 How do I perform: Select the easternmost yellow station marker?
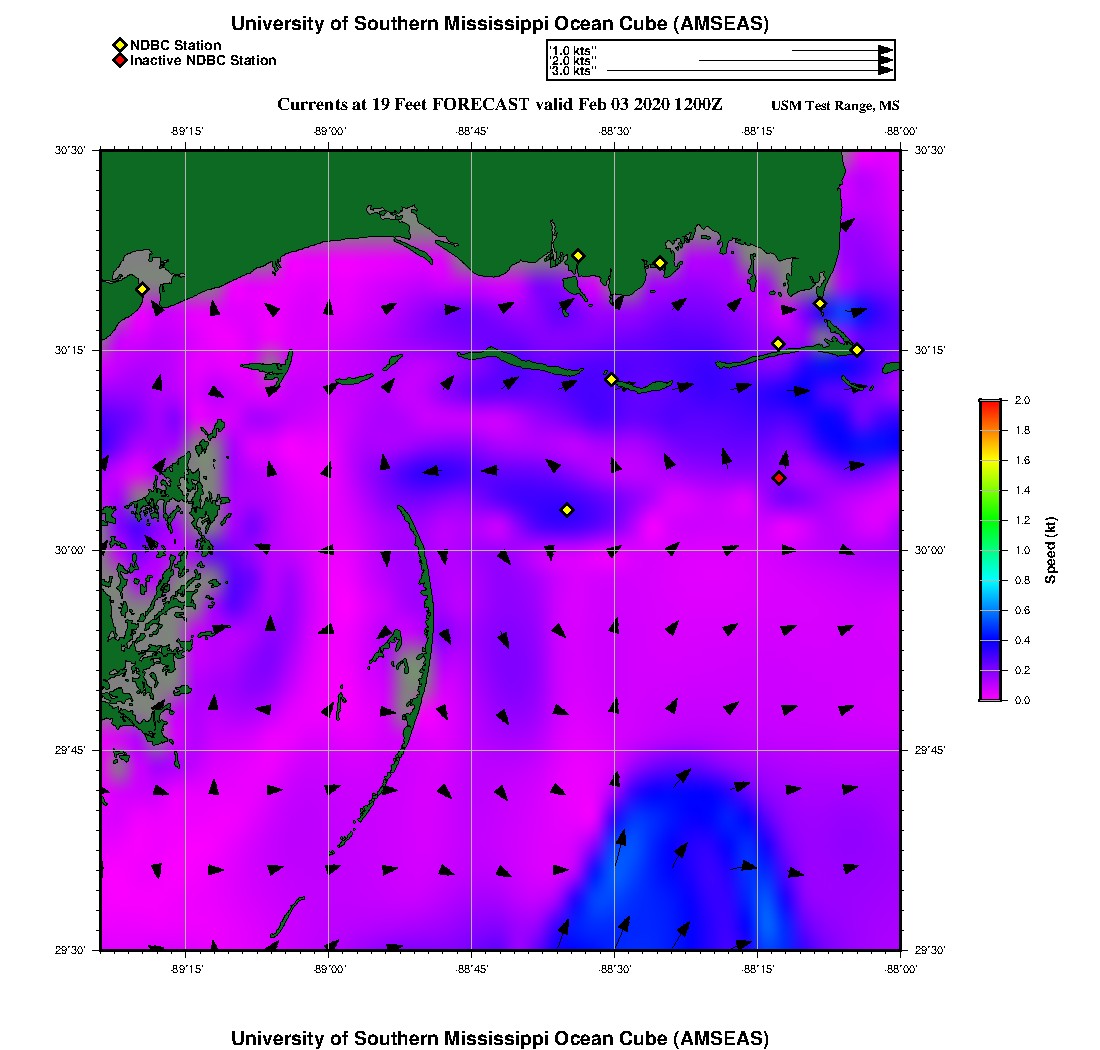pos(857,349)
